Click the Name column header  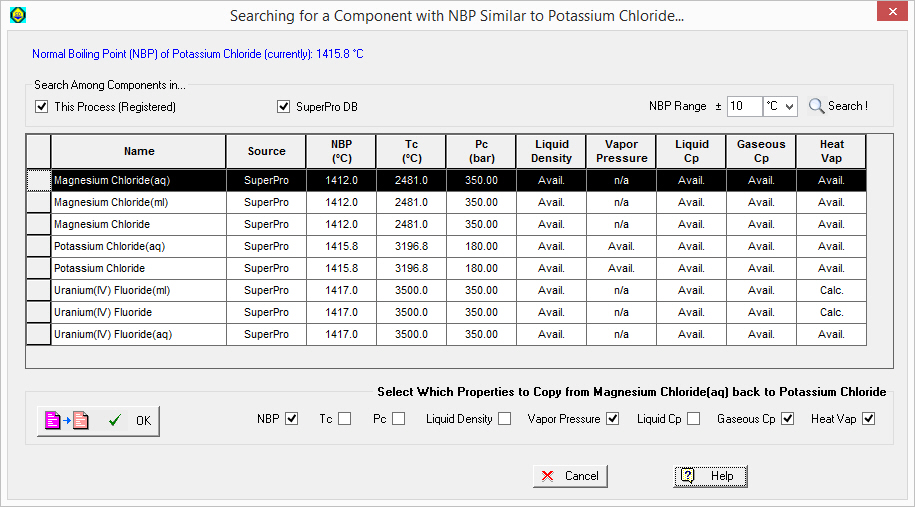pyautogui.click(x=139, y=151)
